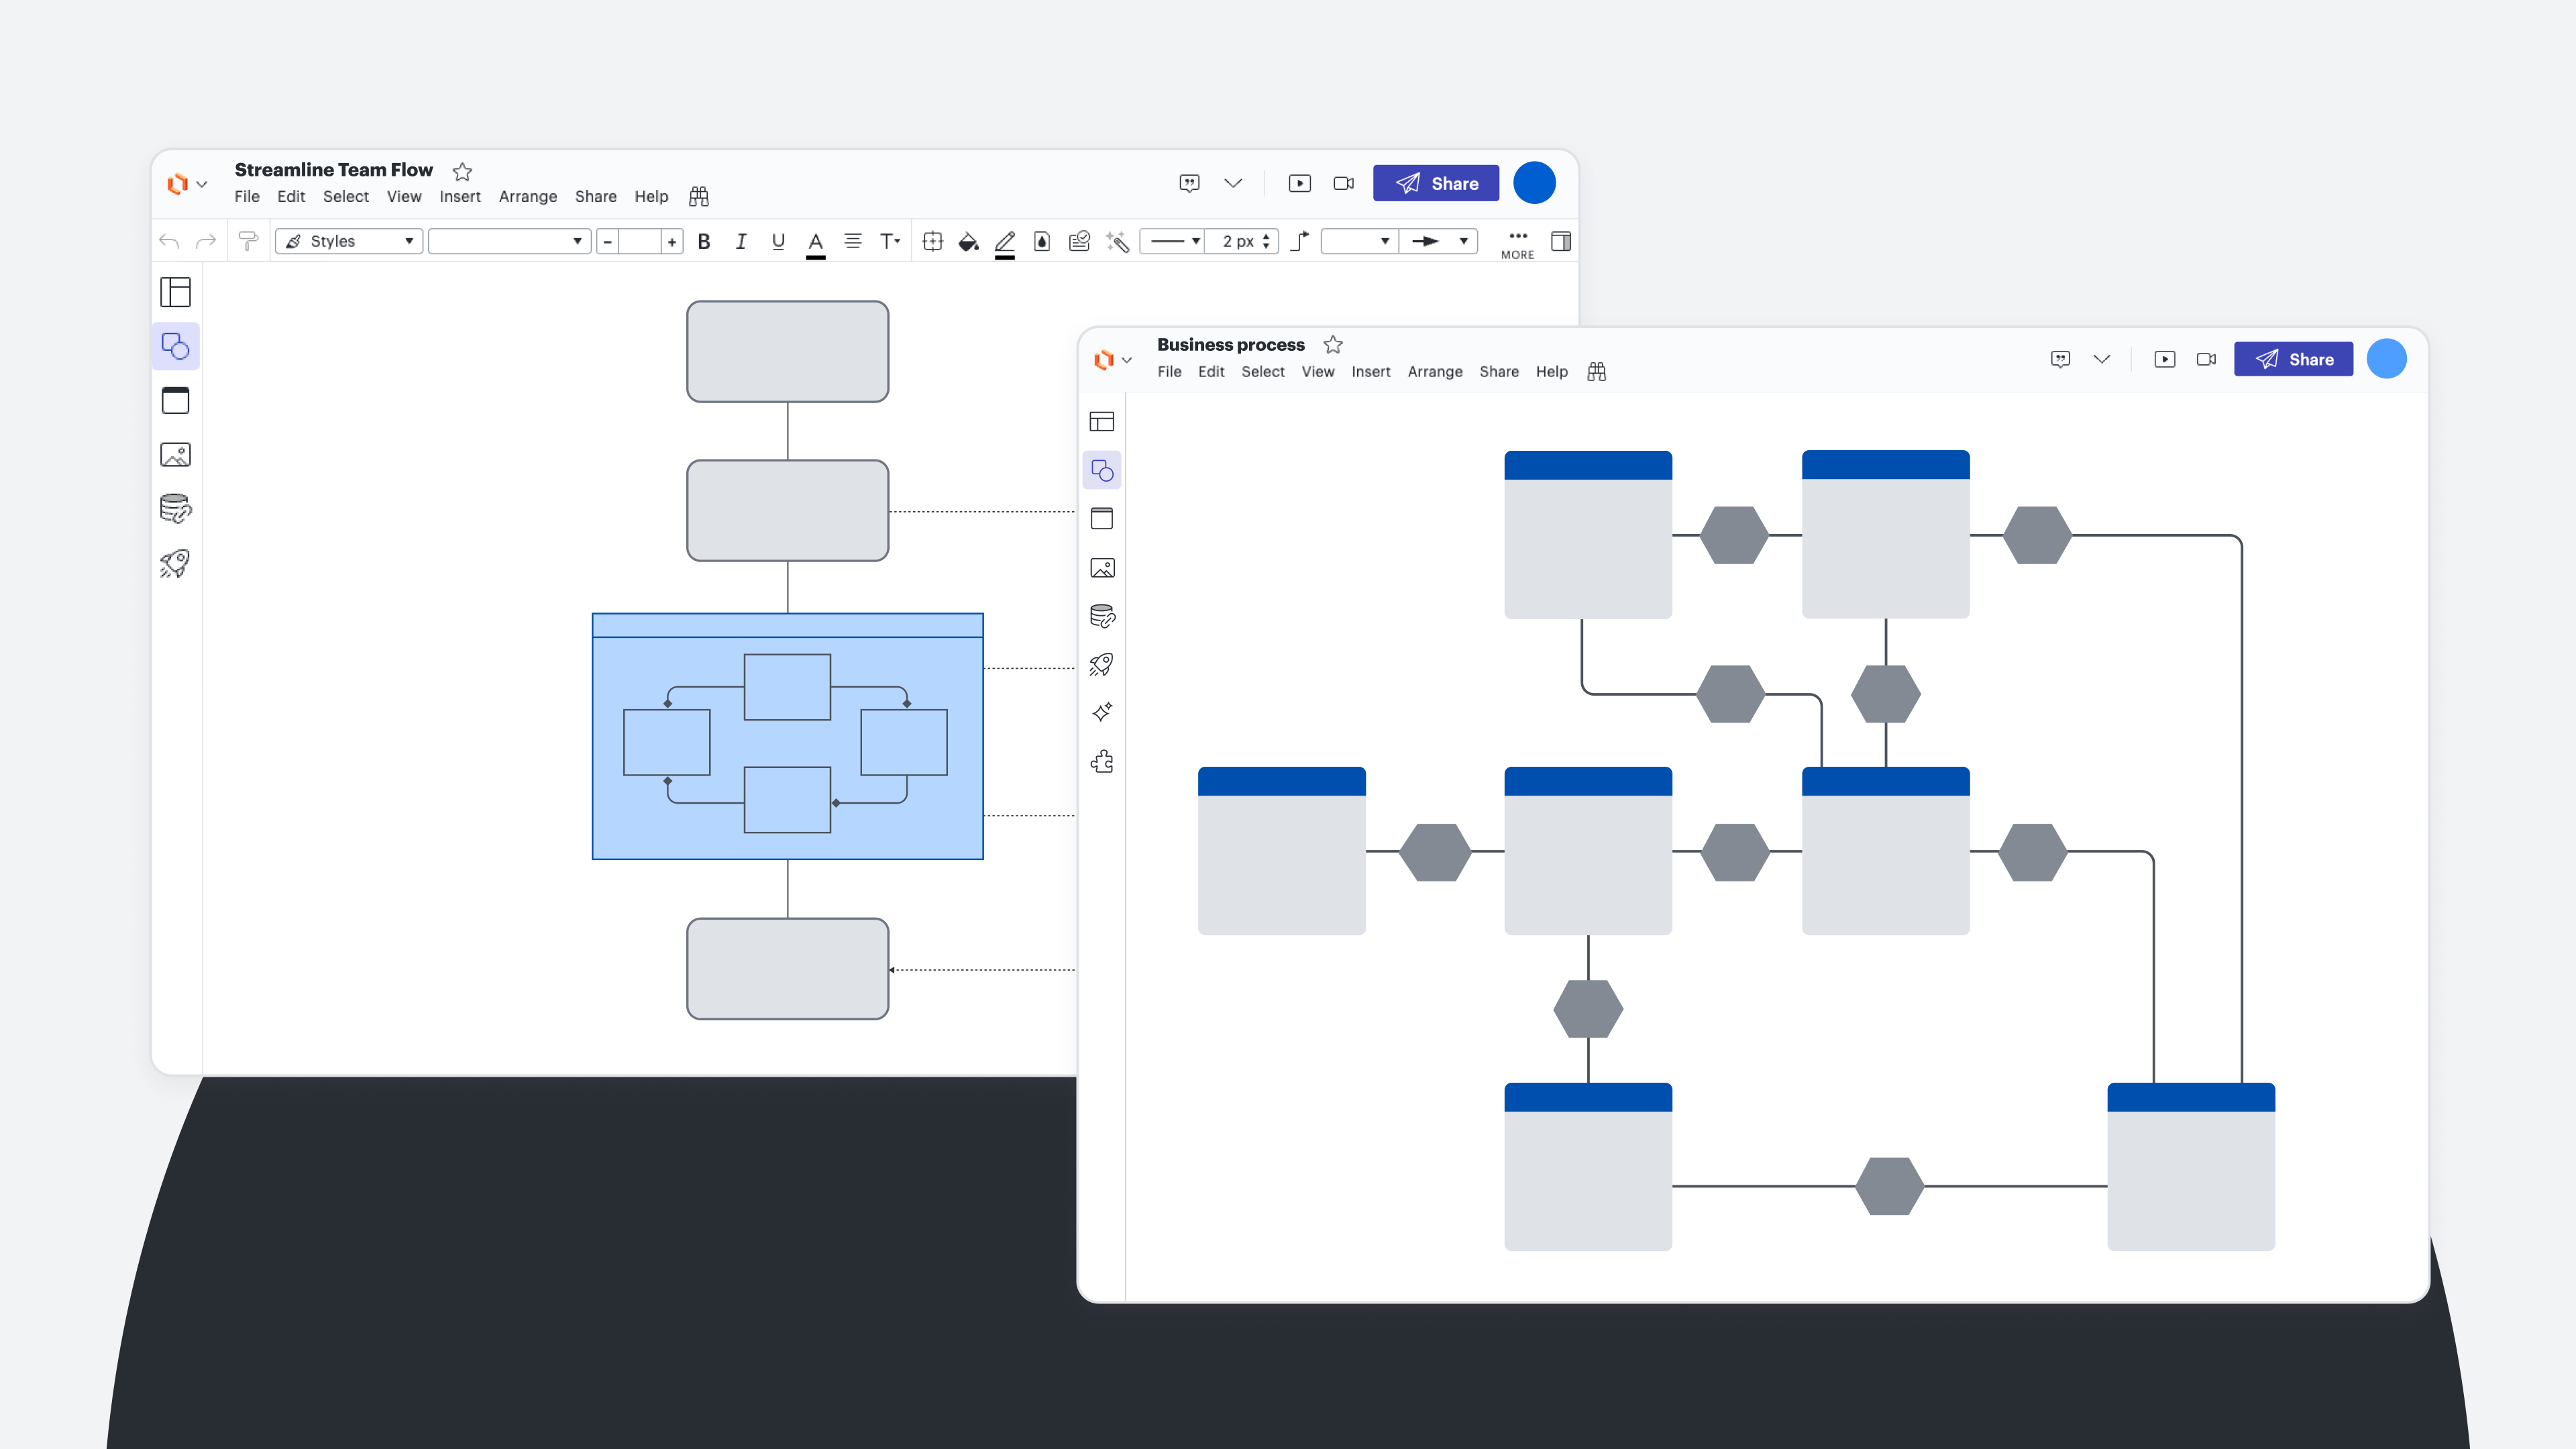The width and height of the screenshot is (2576, 1449).
Task: Toggle italic text formatting
Action: [x=741, y=241]
